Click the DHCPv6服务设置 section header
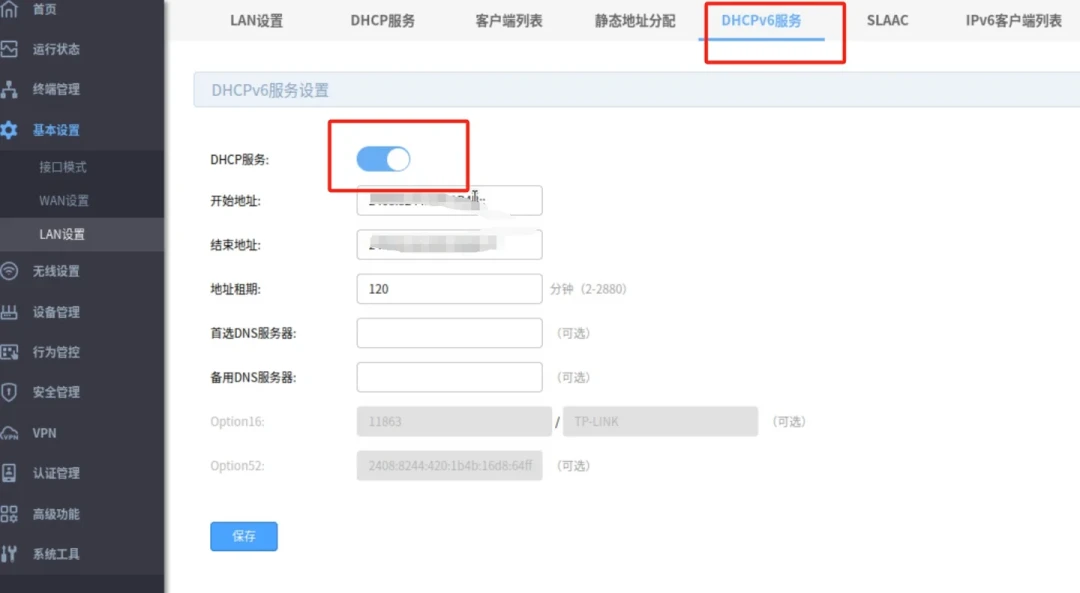This screenshot has height=593, width=1080. pyautogui.click(x=636, y=90)
